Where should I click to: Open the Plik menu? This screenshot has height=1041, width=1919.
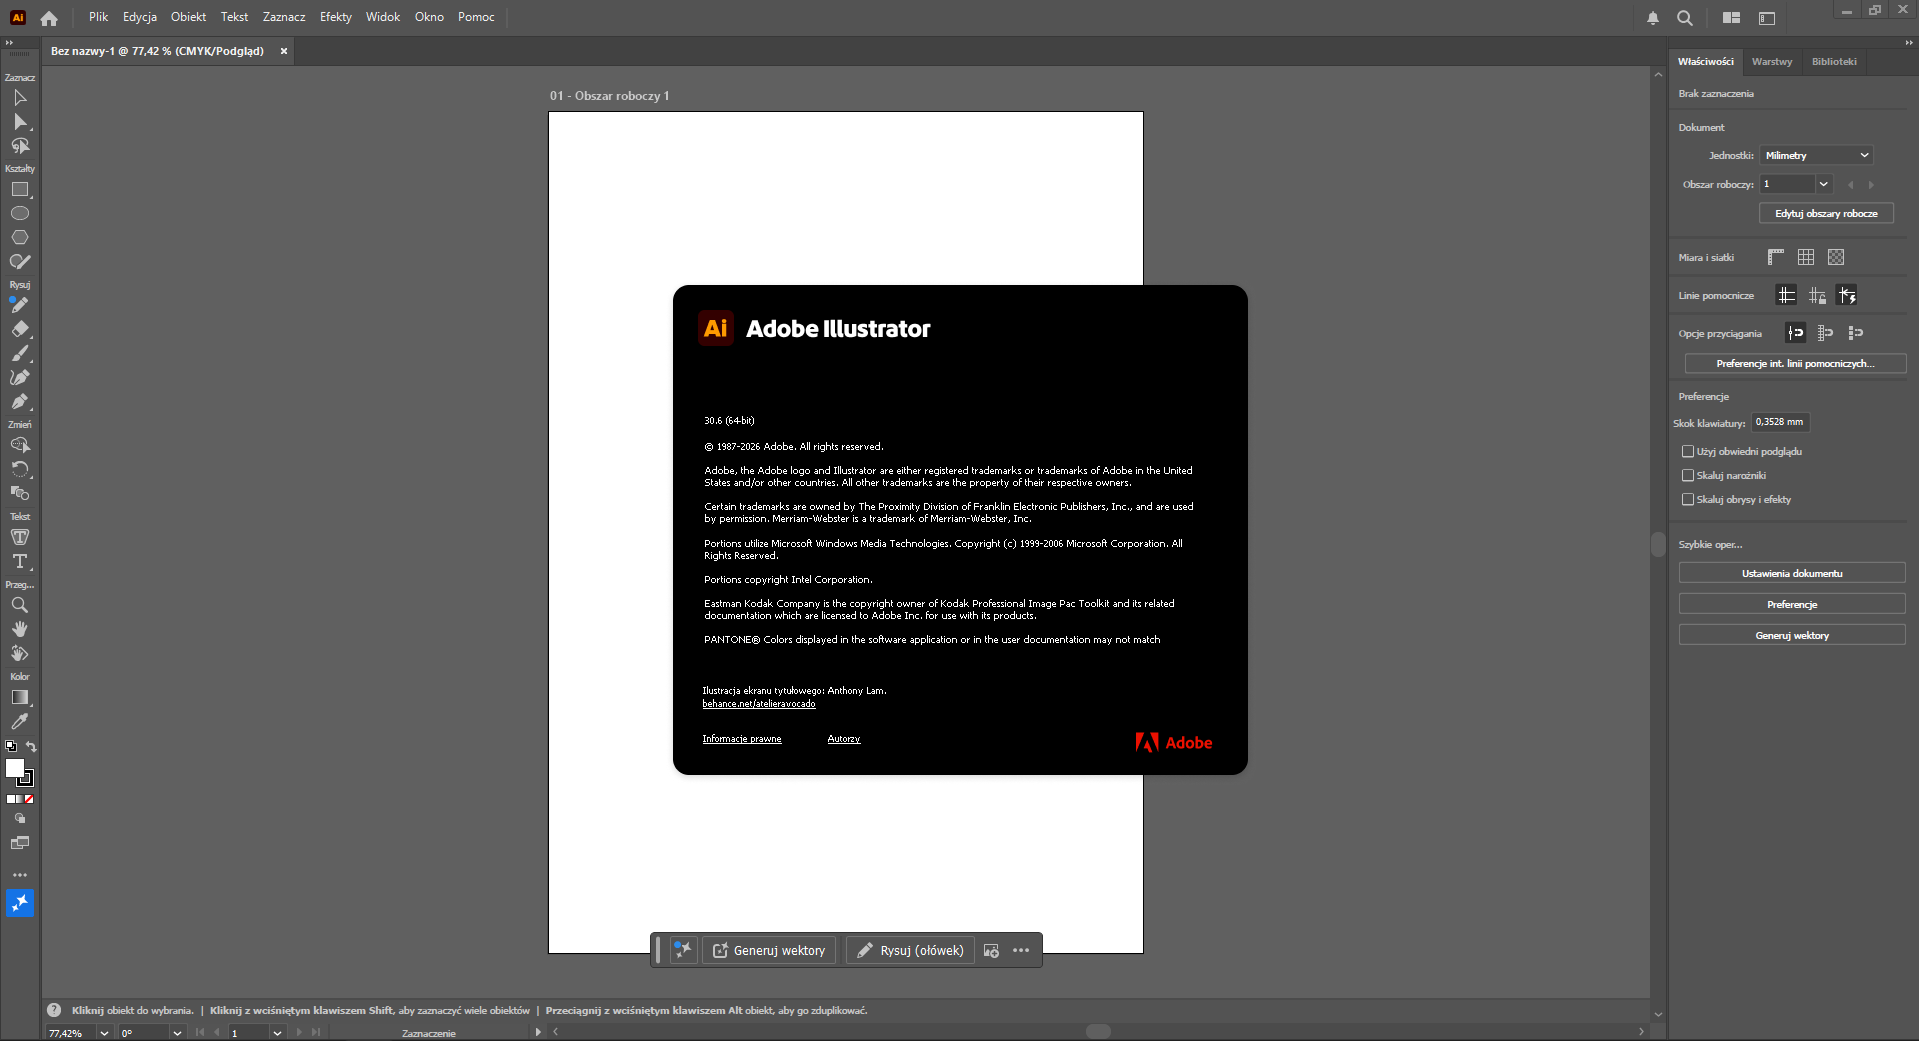[98, 17]
